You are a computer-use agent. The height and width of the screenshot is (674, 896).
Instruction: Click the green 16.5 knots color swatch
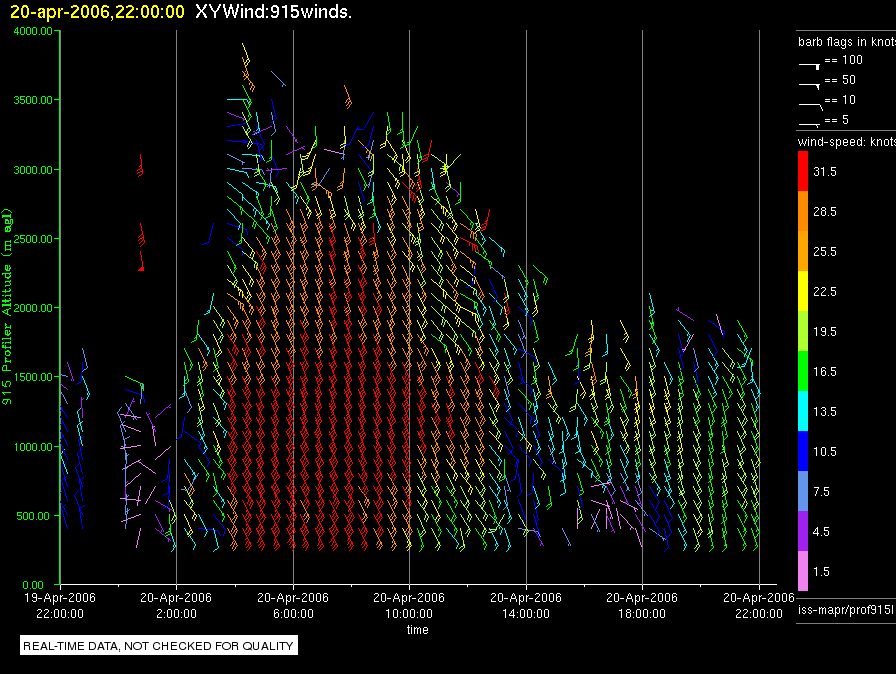(804, 371)
